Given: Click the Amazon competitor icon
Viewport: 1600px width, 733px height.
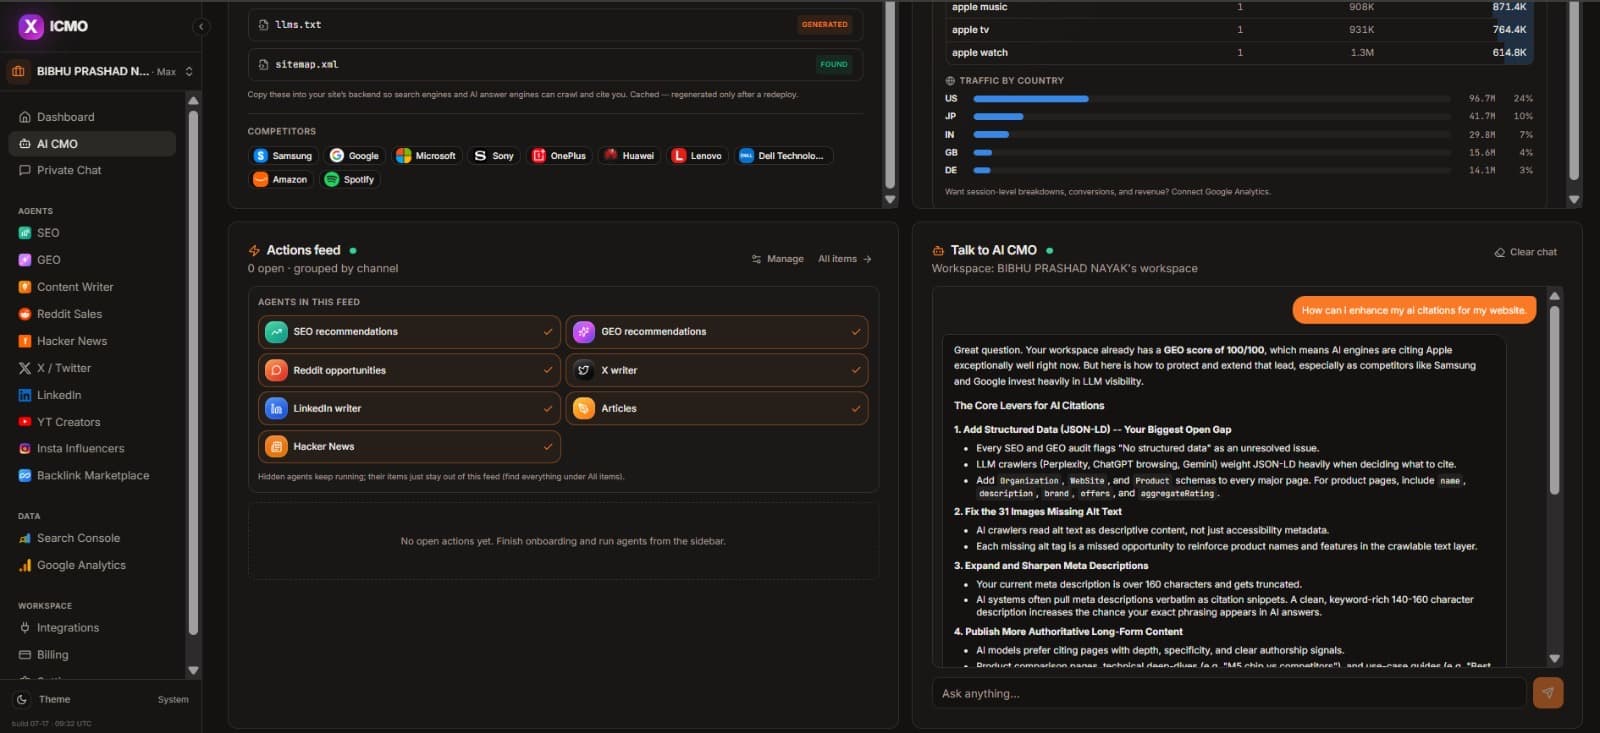Looking at the screenshot, I should (x=260, y=180).
